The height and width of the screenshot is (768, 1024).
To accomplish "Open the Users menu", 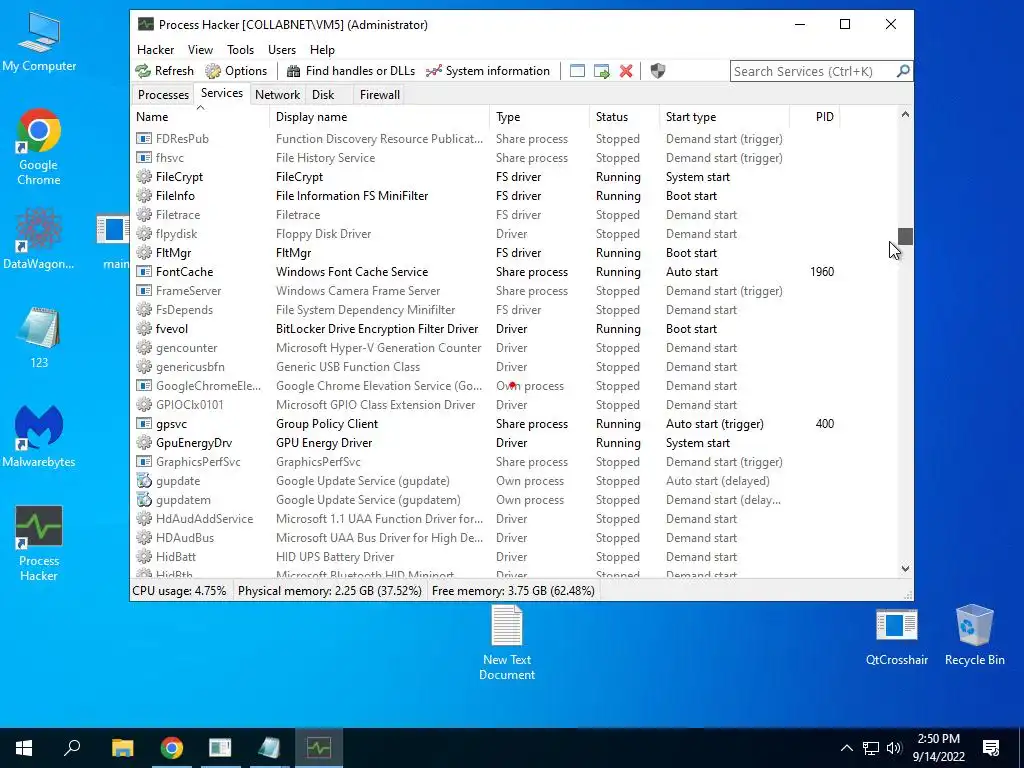I will tap(281, 50).
